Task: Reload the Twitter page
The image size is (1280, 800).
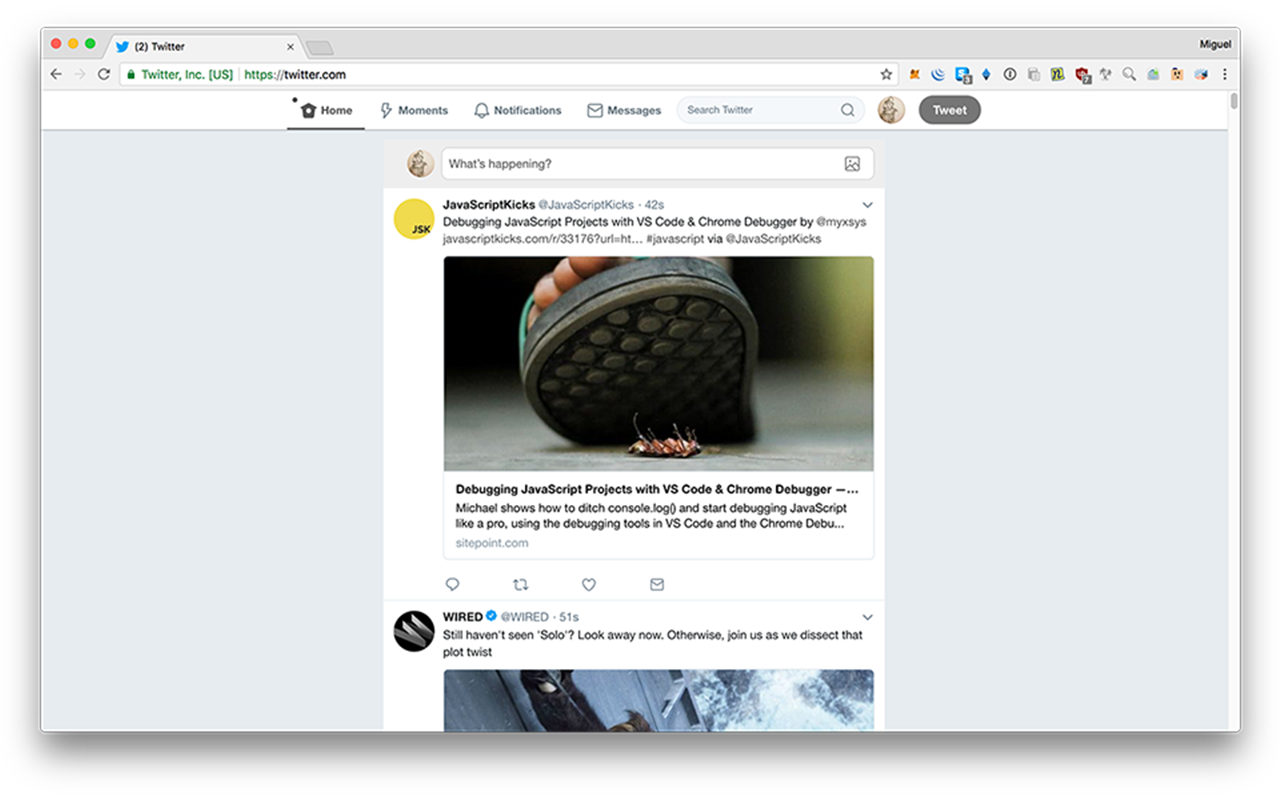Action: tap(103, 74)
